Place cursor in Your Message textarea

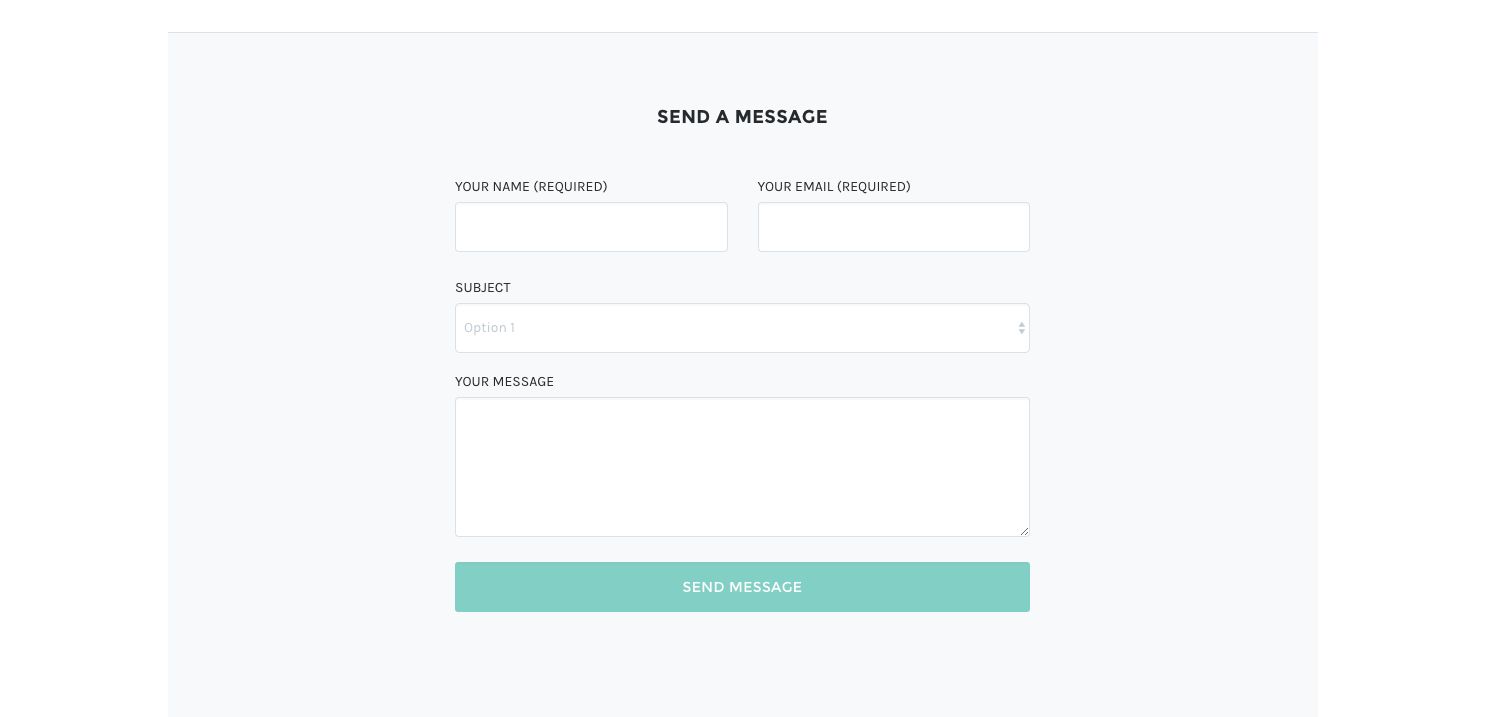pos(741,466)
